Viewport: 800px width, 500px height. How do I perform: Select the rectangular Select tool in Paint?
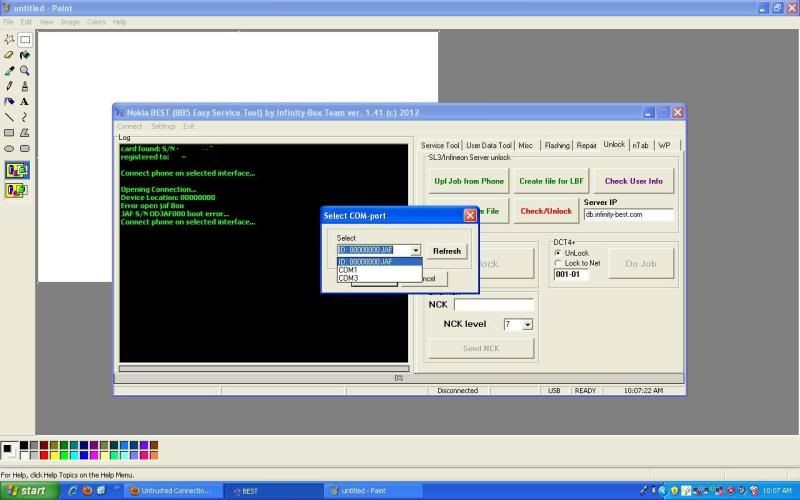pyautogui.click(x=25, y=39)
